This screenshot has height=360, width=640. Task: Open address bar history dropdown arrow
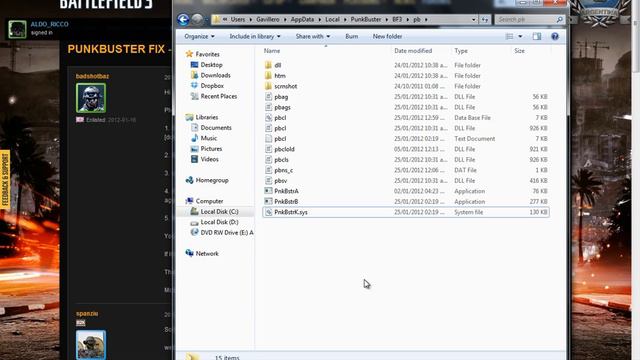pyautogui.click(x=473, y=19)
